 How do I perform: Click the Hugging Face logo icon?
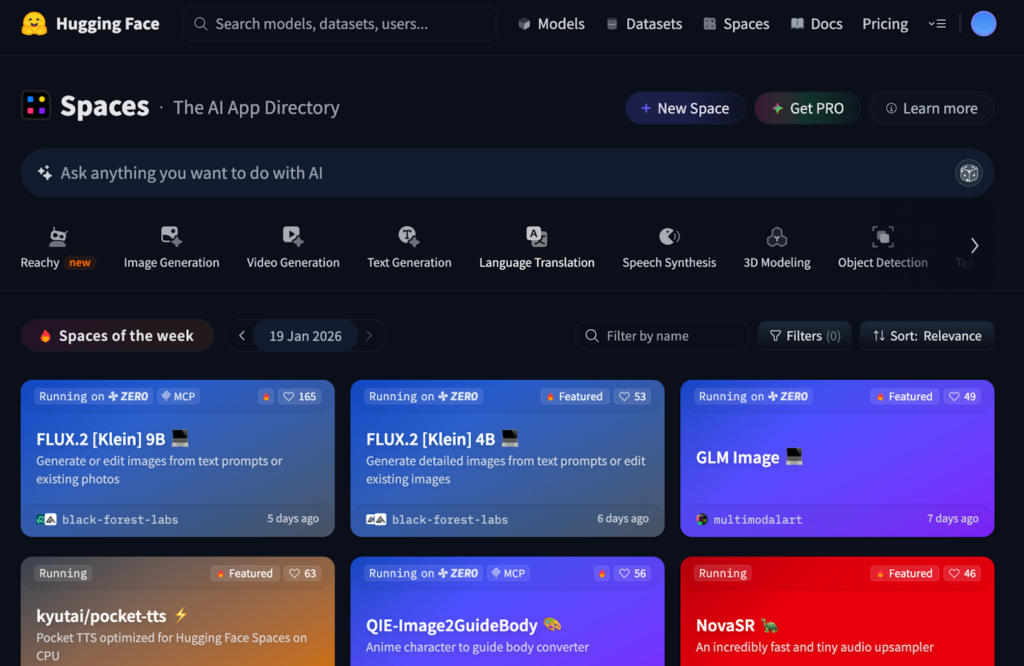(x=35, y=24)
